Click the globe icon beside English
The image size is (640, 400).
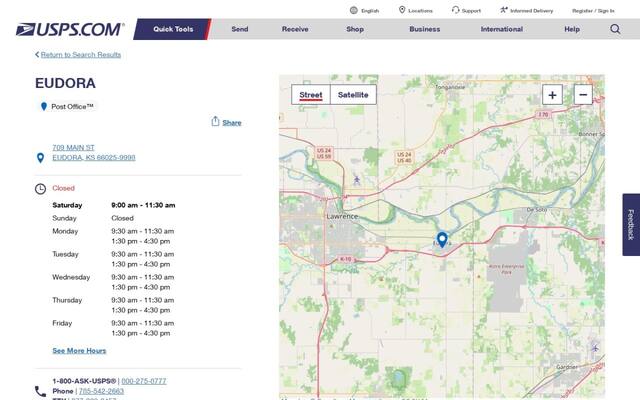click(x=354, y=10)
